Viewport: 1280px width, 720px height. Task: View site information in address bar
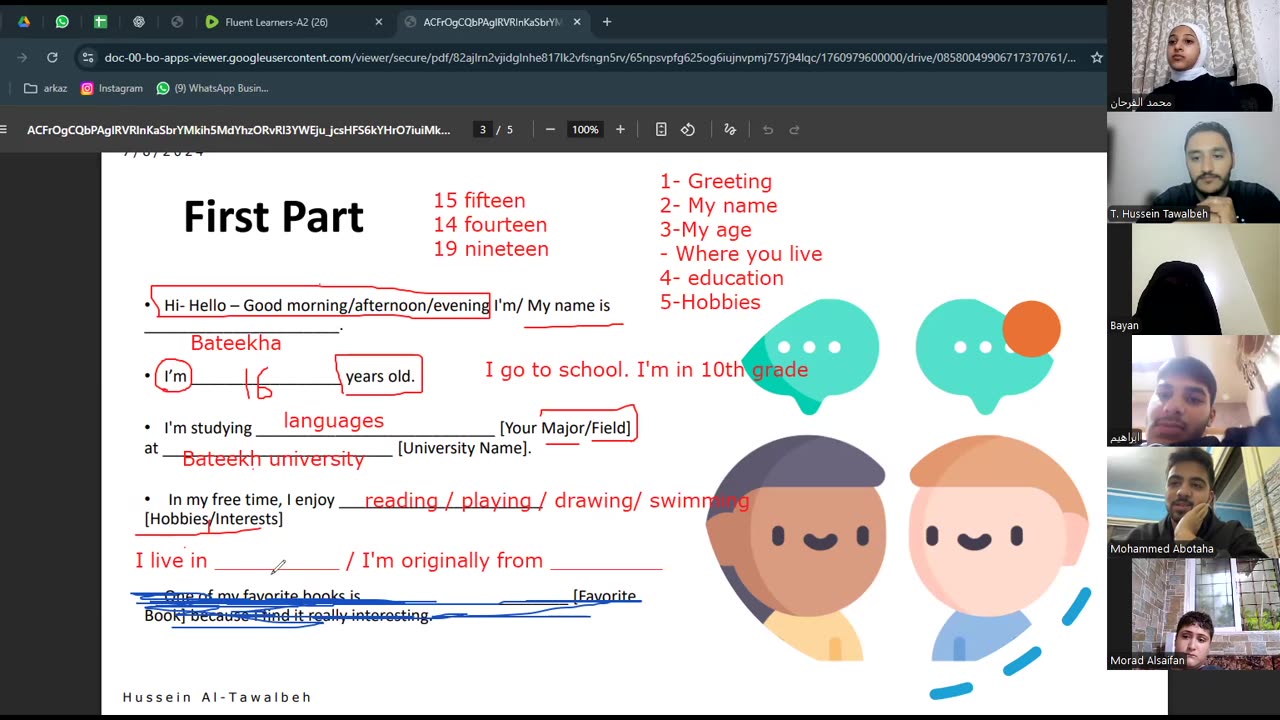(x=88, y=58)
